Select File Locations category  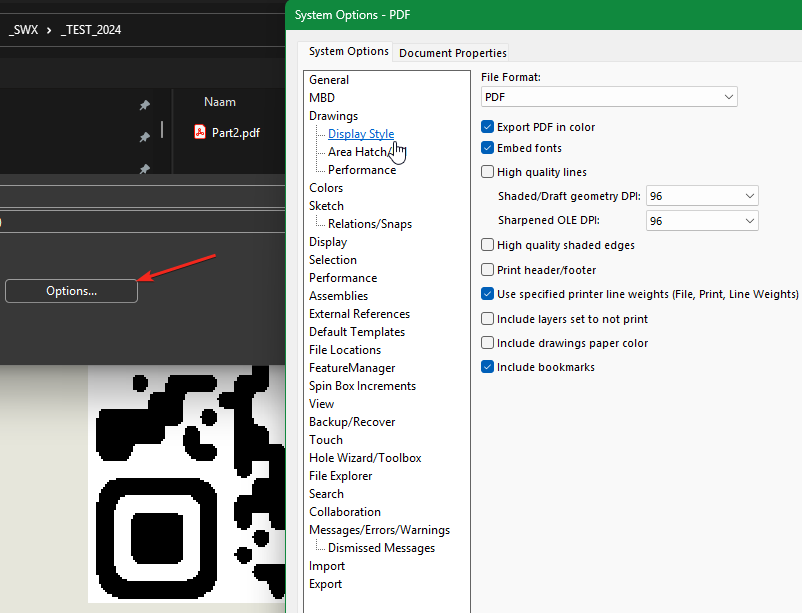pyautogui.click(x=345, y=350)
